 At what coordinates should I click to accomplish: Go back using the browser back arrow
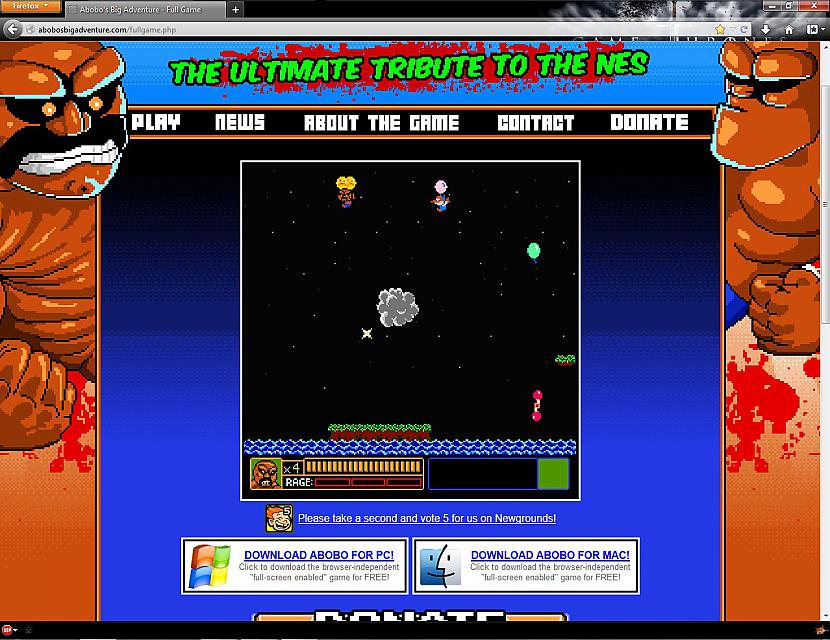tap(13, 30)
